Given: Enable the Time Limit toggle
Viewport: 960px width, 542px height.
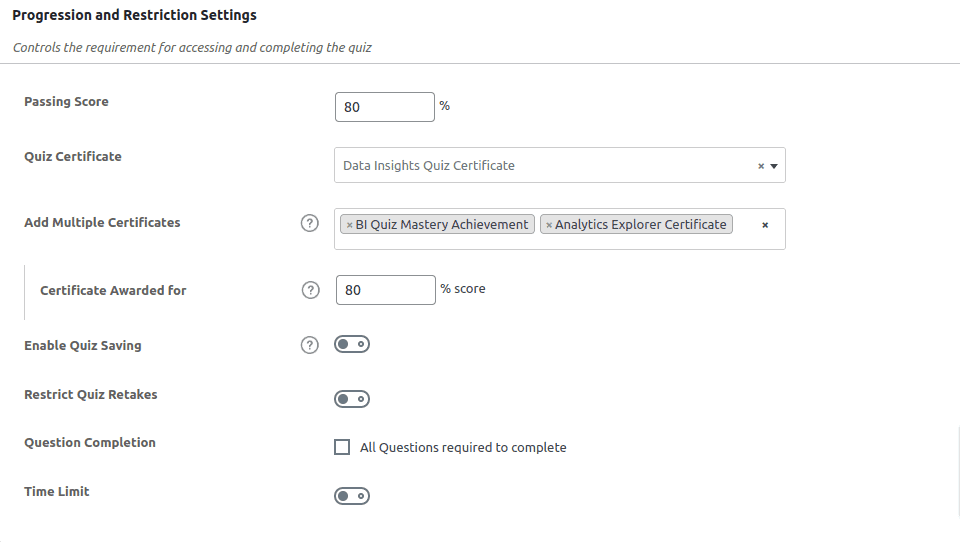Looking at the screenshot, I should pos(352,496).
